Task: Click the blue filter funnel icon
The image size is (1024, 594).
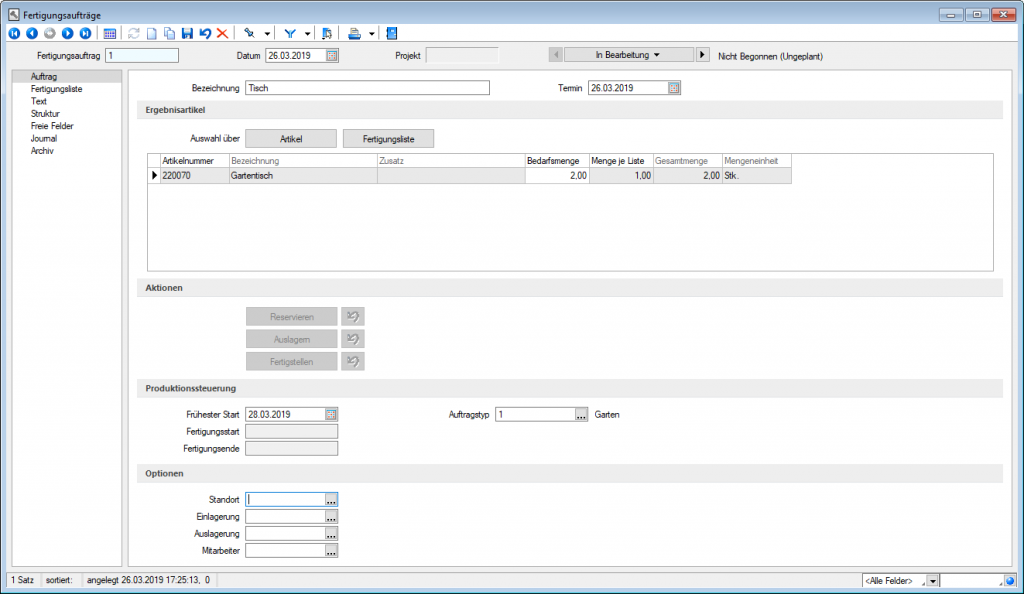Action: (290, 33)
